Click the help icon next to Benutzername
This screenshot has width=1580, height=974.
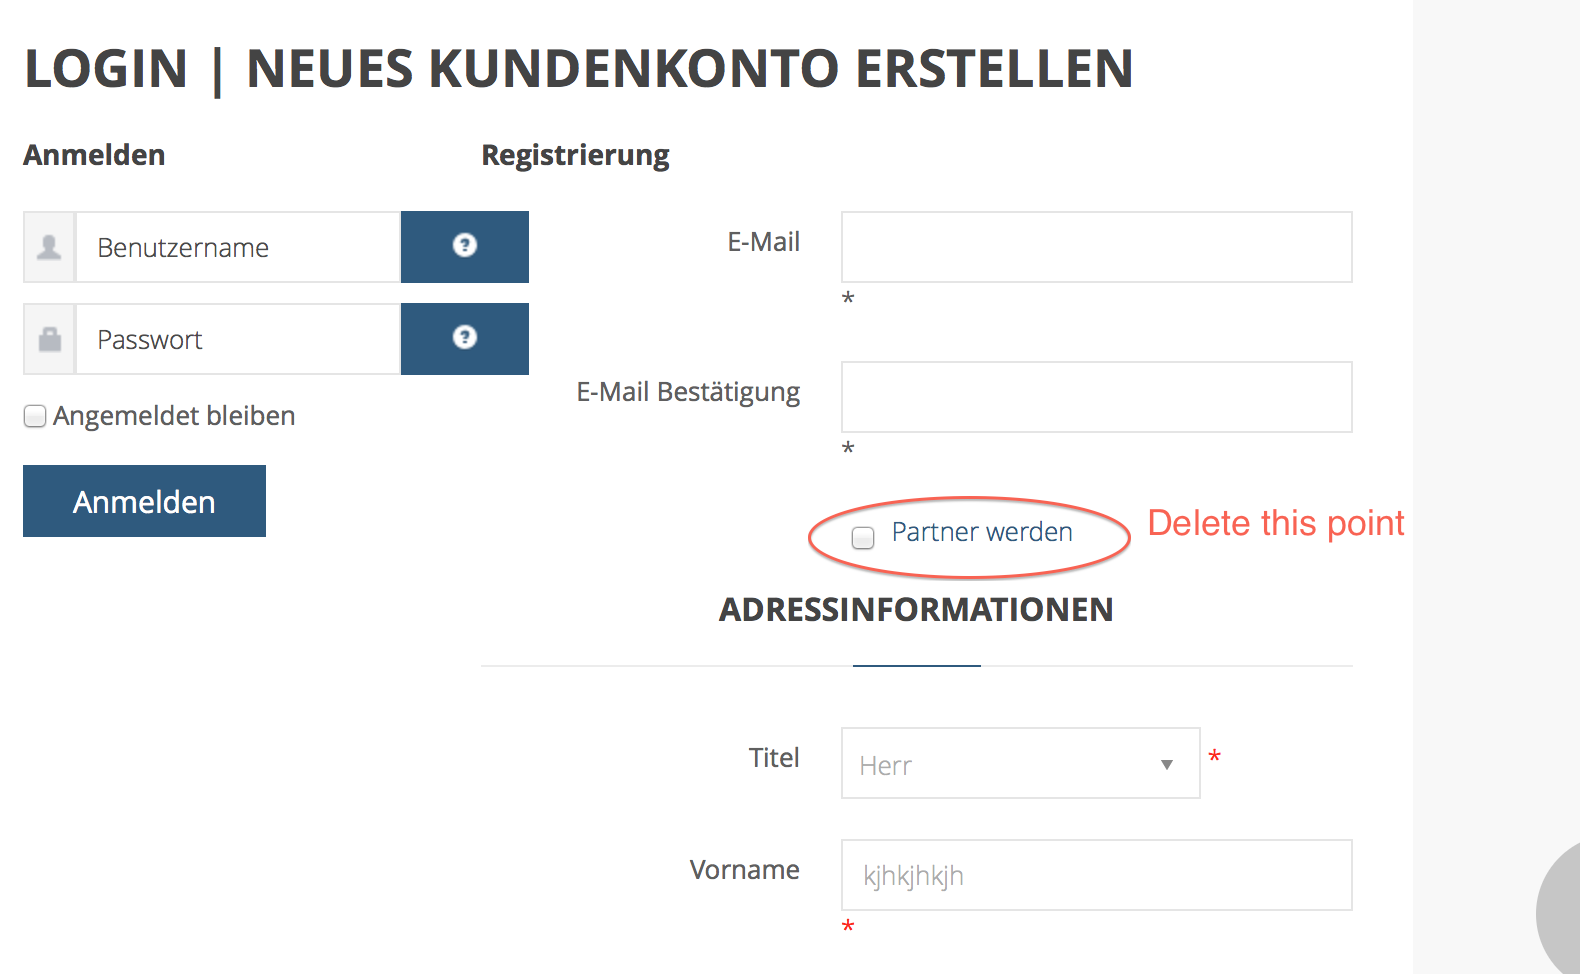coord(464,246)
